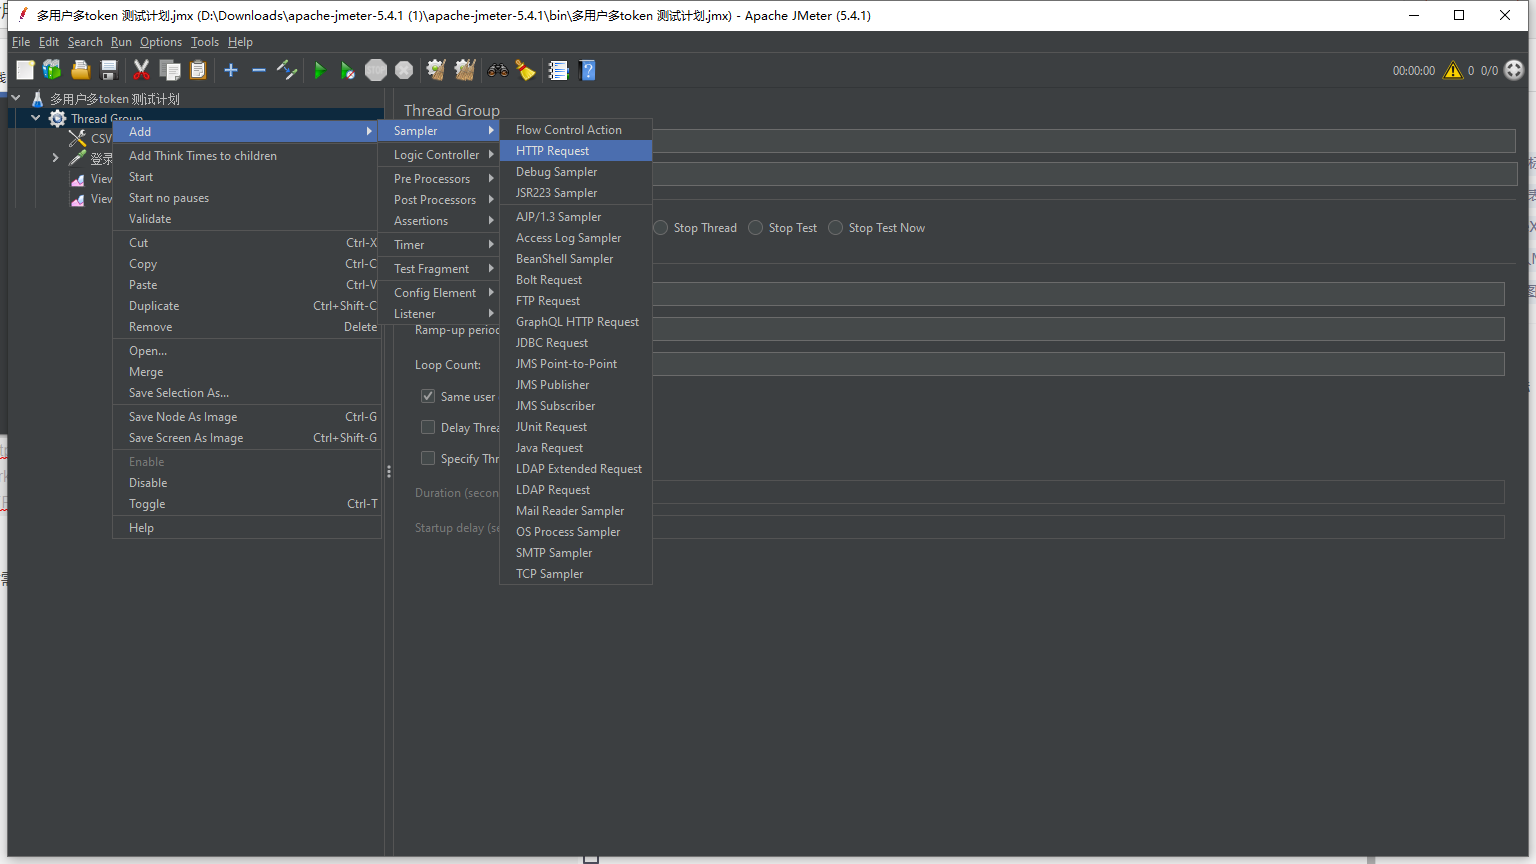1536x864 pixels.
Task: Save the test plan with floppy icon
Action: pyautogui.click(x=109, y=70)
